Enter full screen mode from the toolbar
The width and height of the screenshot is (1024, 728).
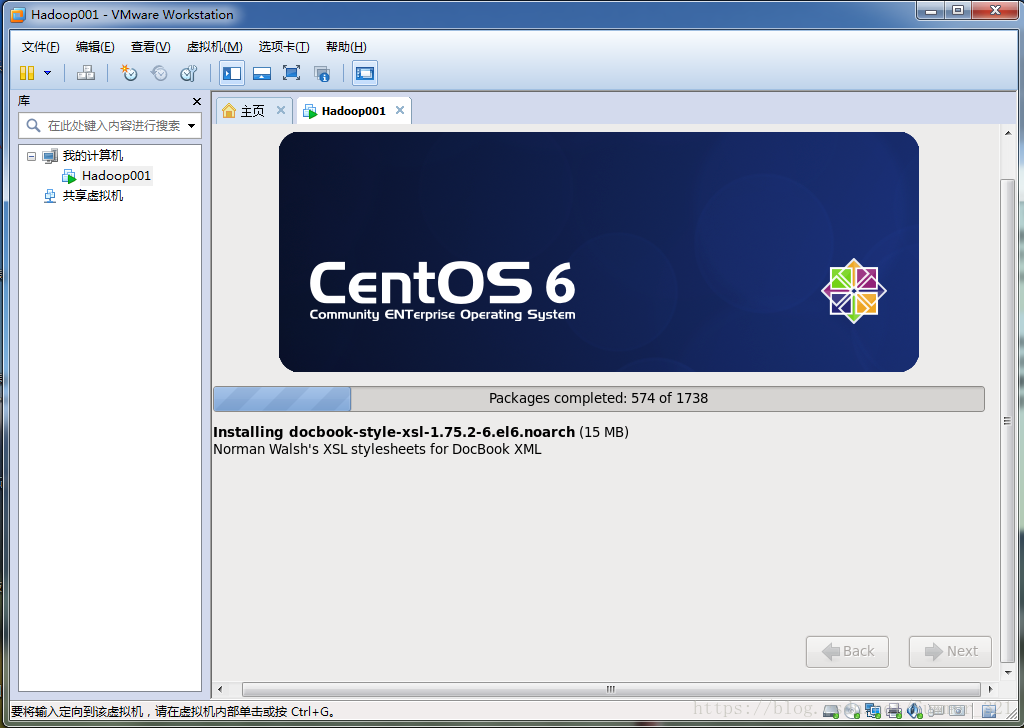click(291, 73)
